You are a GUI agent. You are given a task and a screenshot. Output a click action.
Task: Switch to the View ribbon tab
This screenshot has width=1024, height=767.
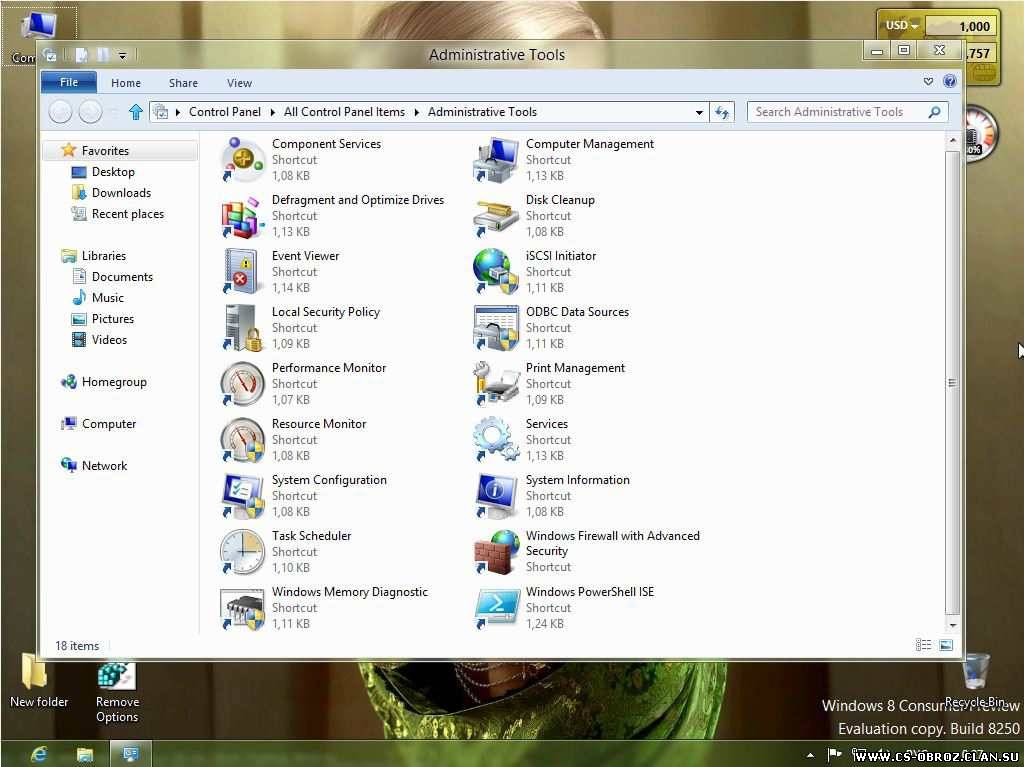click(x=239, y=83)
